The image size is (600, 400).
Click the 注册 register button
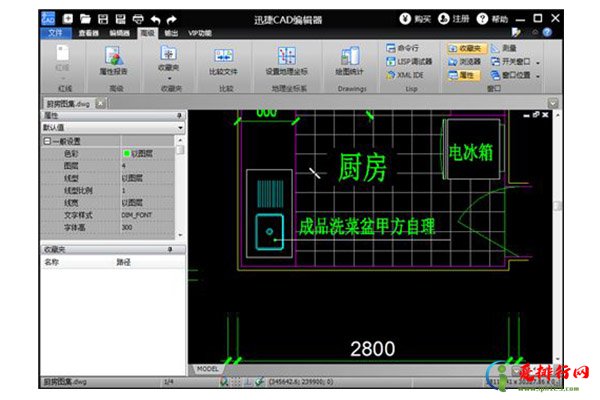pos(454,18)
